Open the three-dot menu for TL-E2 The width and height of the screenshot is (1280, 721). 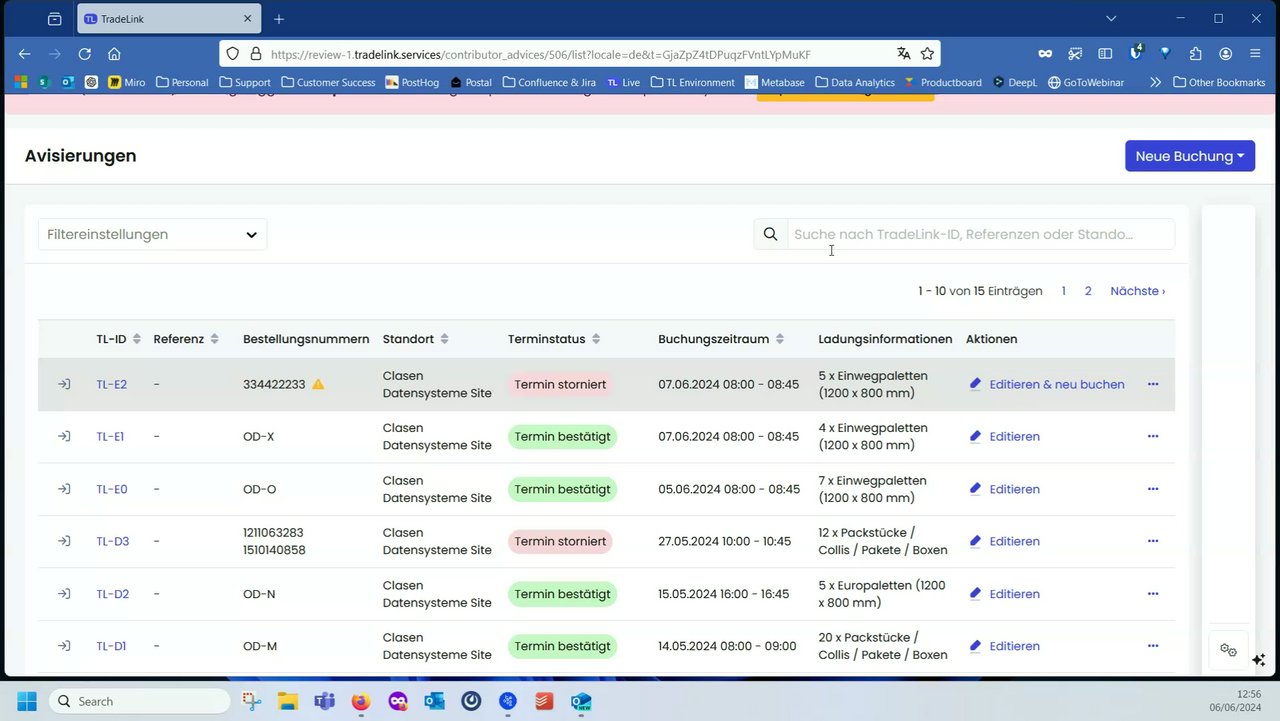[1153, 384]
